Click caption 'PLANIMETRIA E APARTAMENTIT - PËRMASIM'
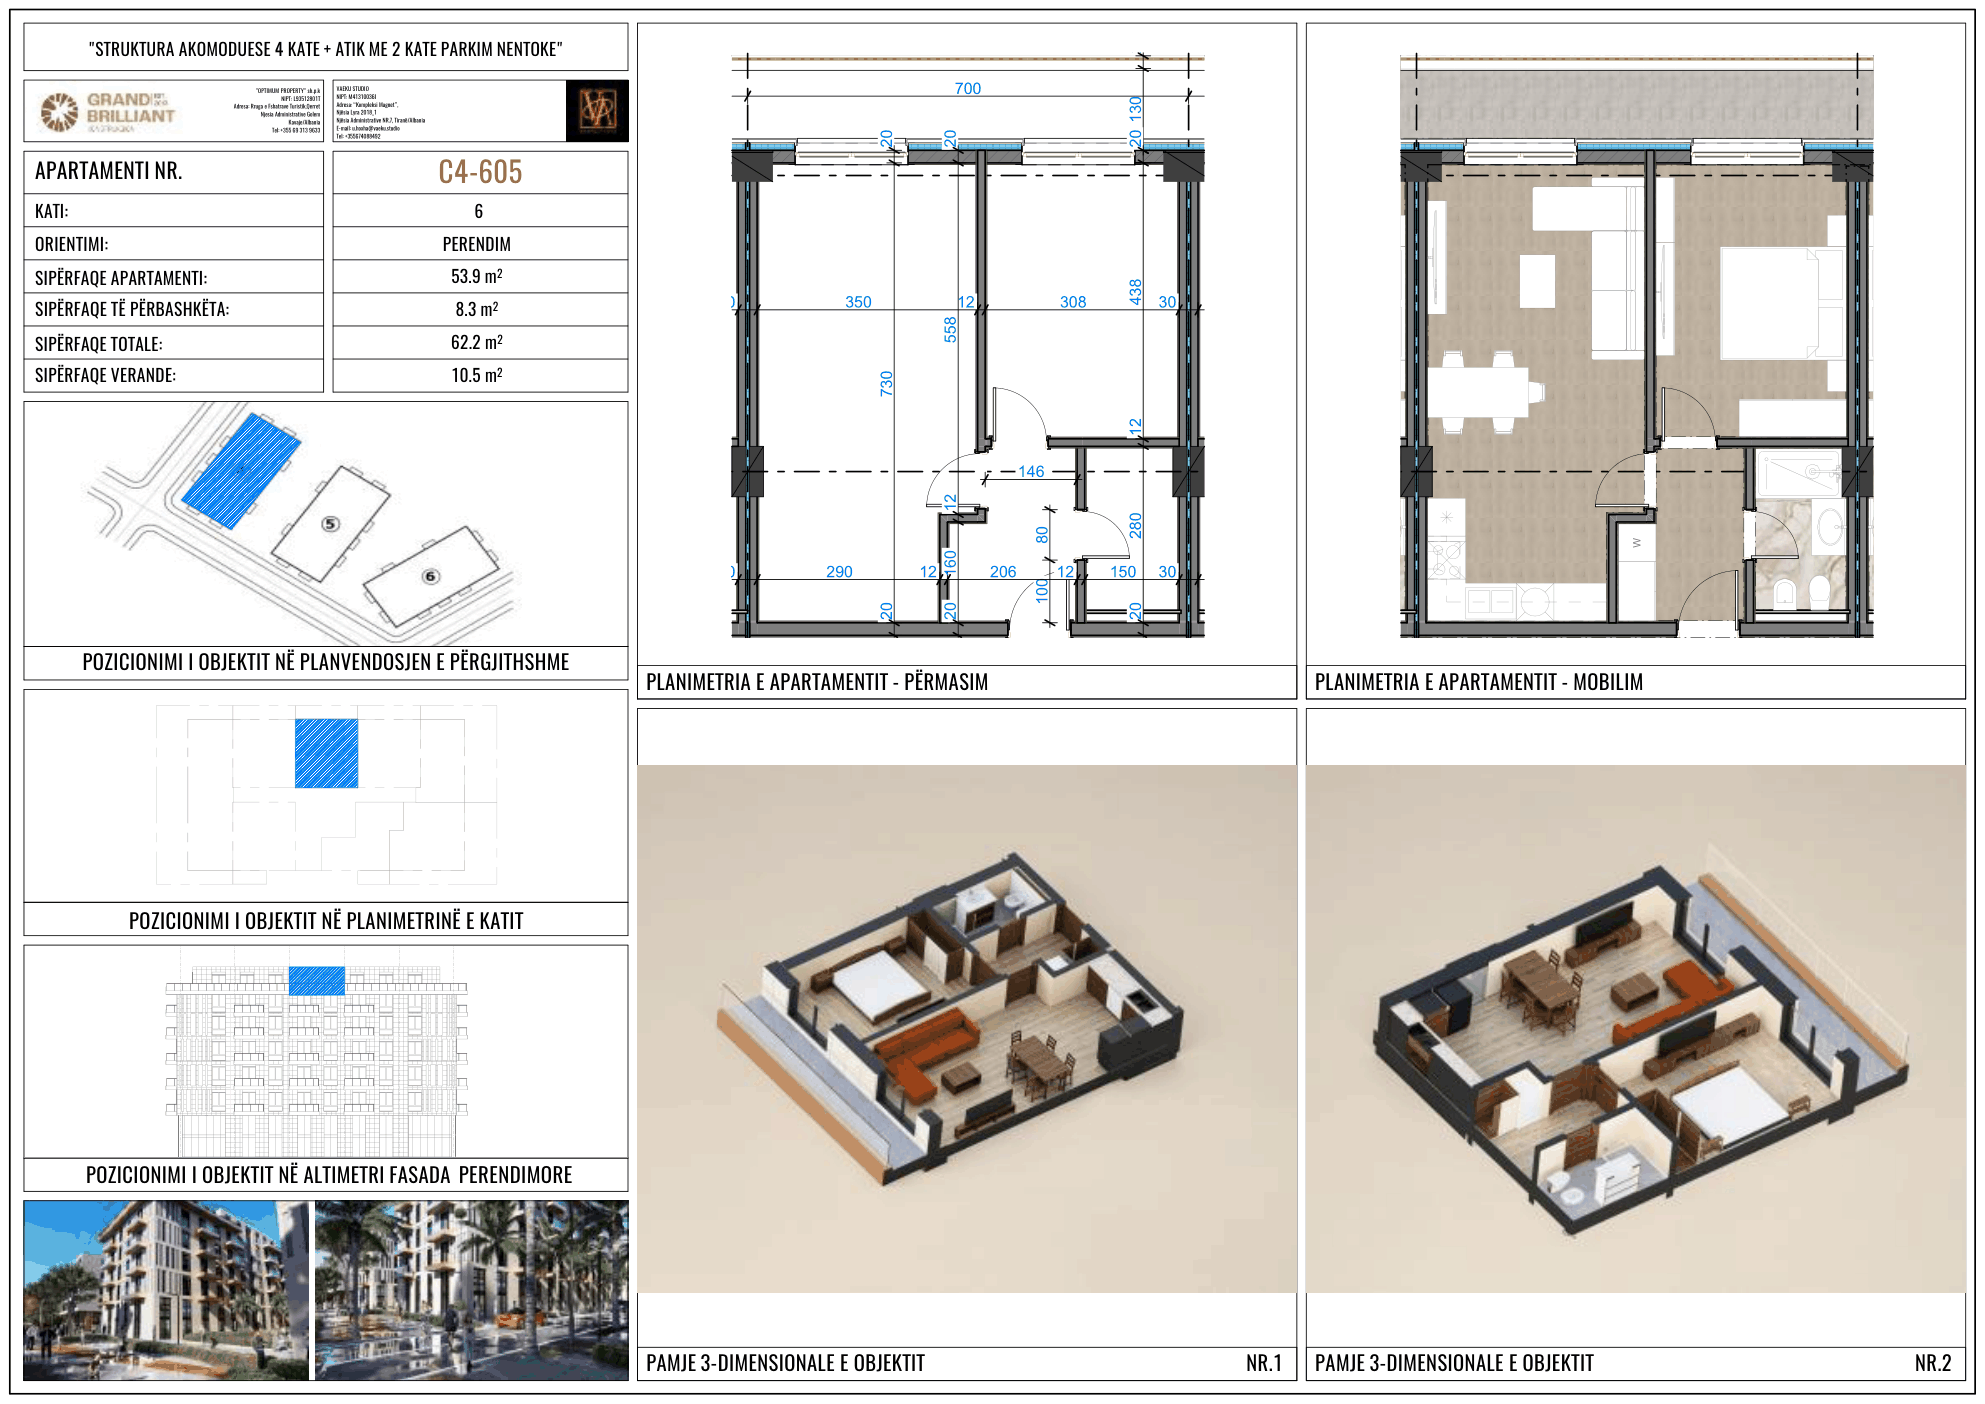The image size is (1985, 1404). pos(817,682)
